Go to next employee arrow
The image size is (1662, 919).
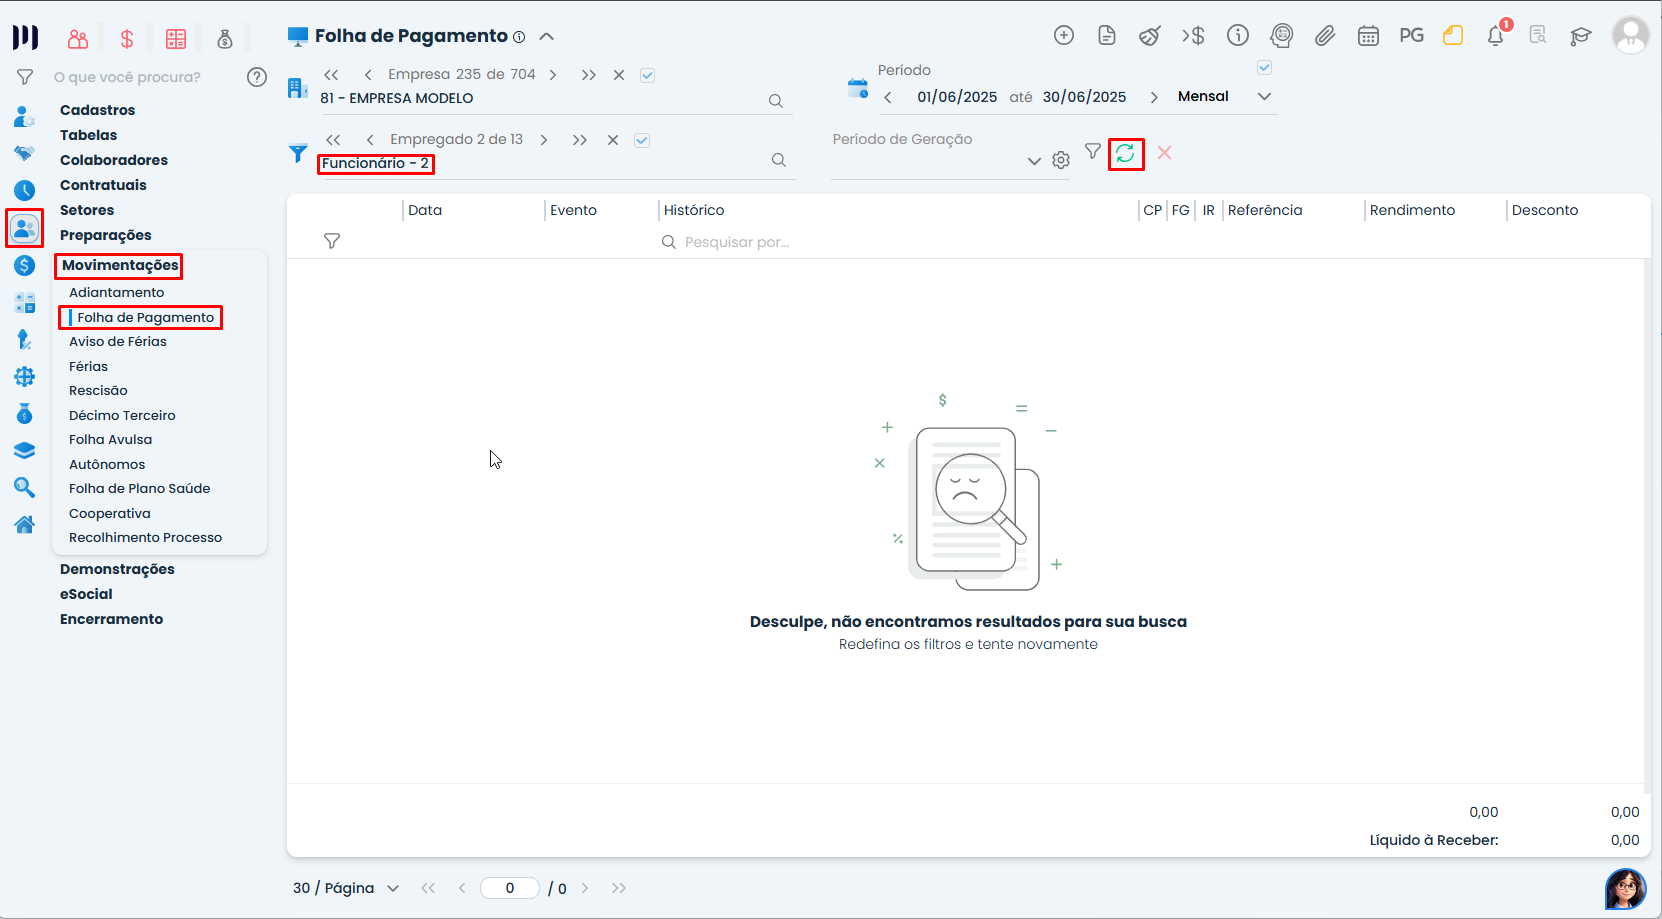coord(544,140)
